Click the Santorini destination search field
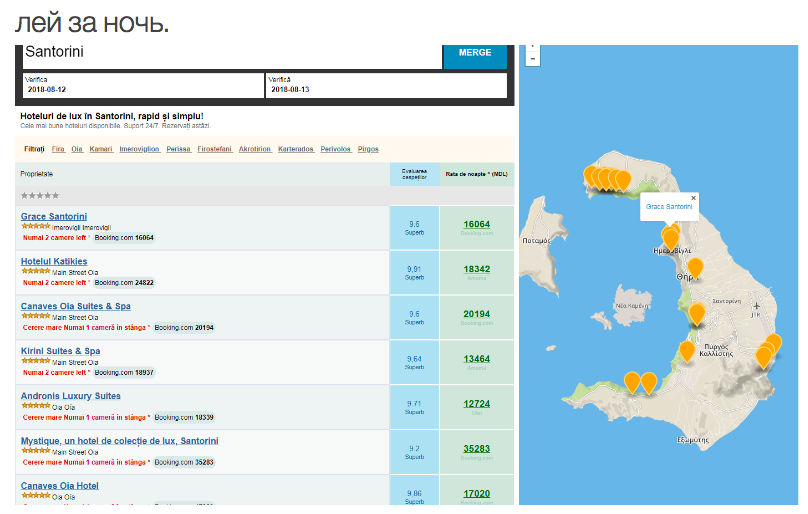808x514 pixels. click(x=232, y=55)
